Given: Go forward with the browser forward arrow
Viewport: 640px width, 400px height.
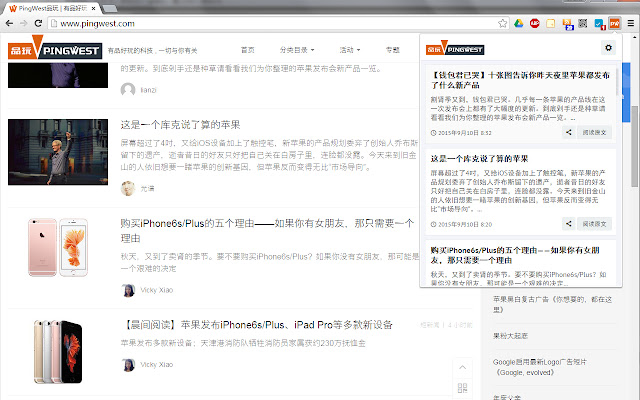Looking at the screenshot, I should tap(24, 23).
